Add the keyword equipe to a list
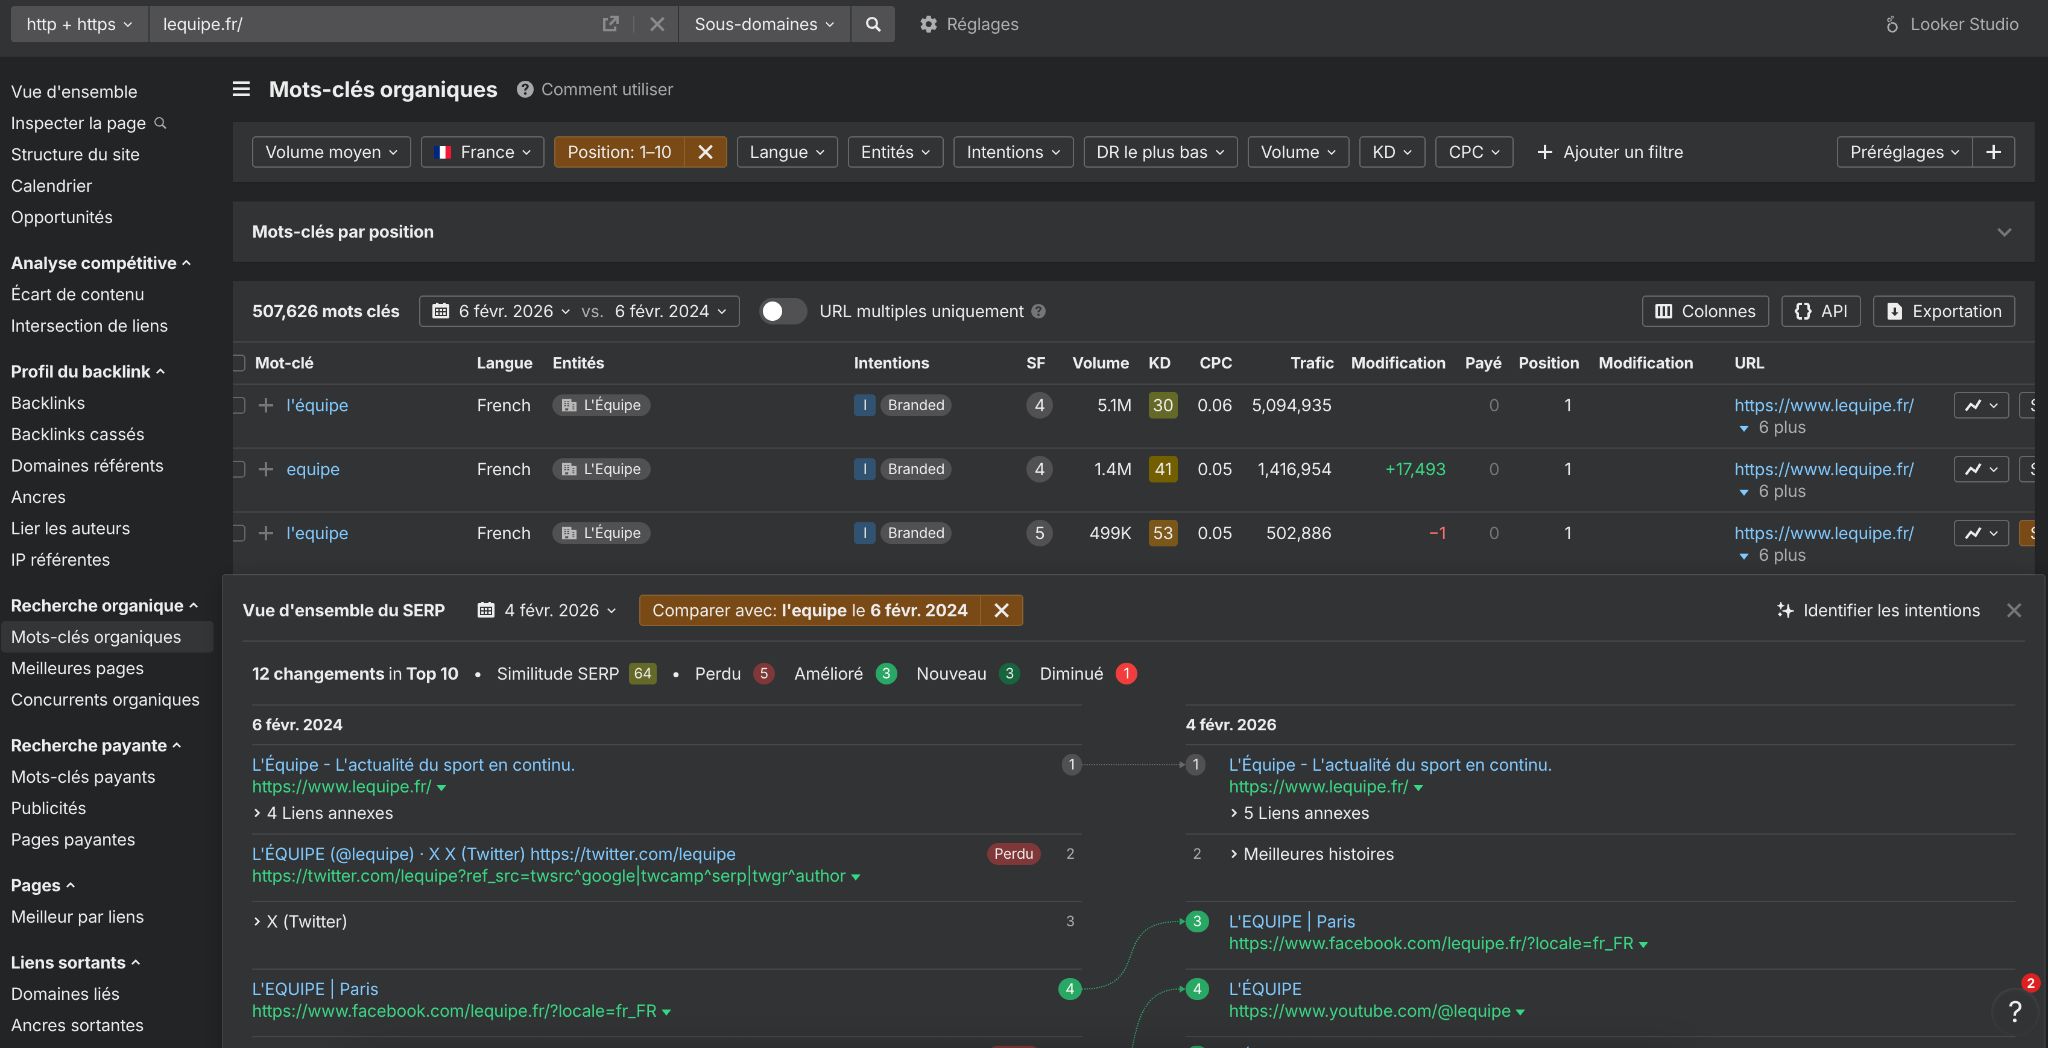The image size is (2048, 1048). click(x=266, y=469)
